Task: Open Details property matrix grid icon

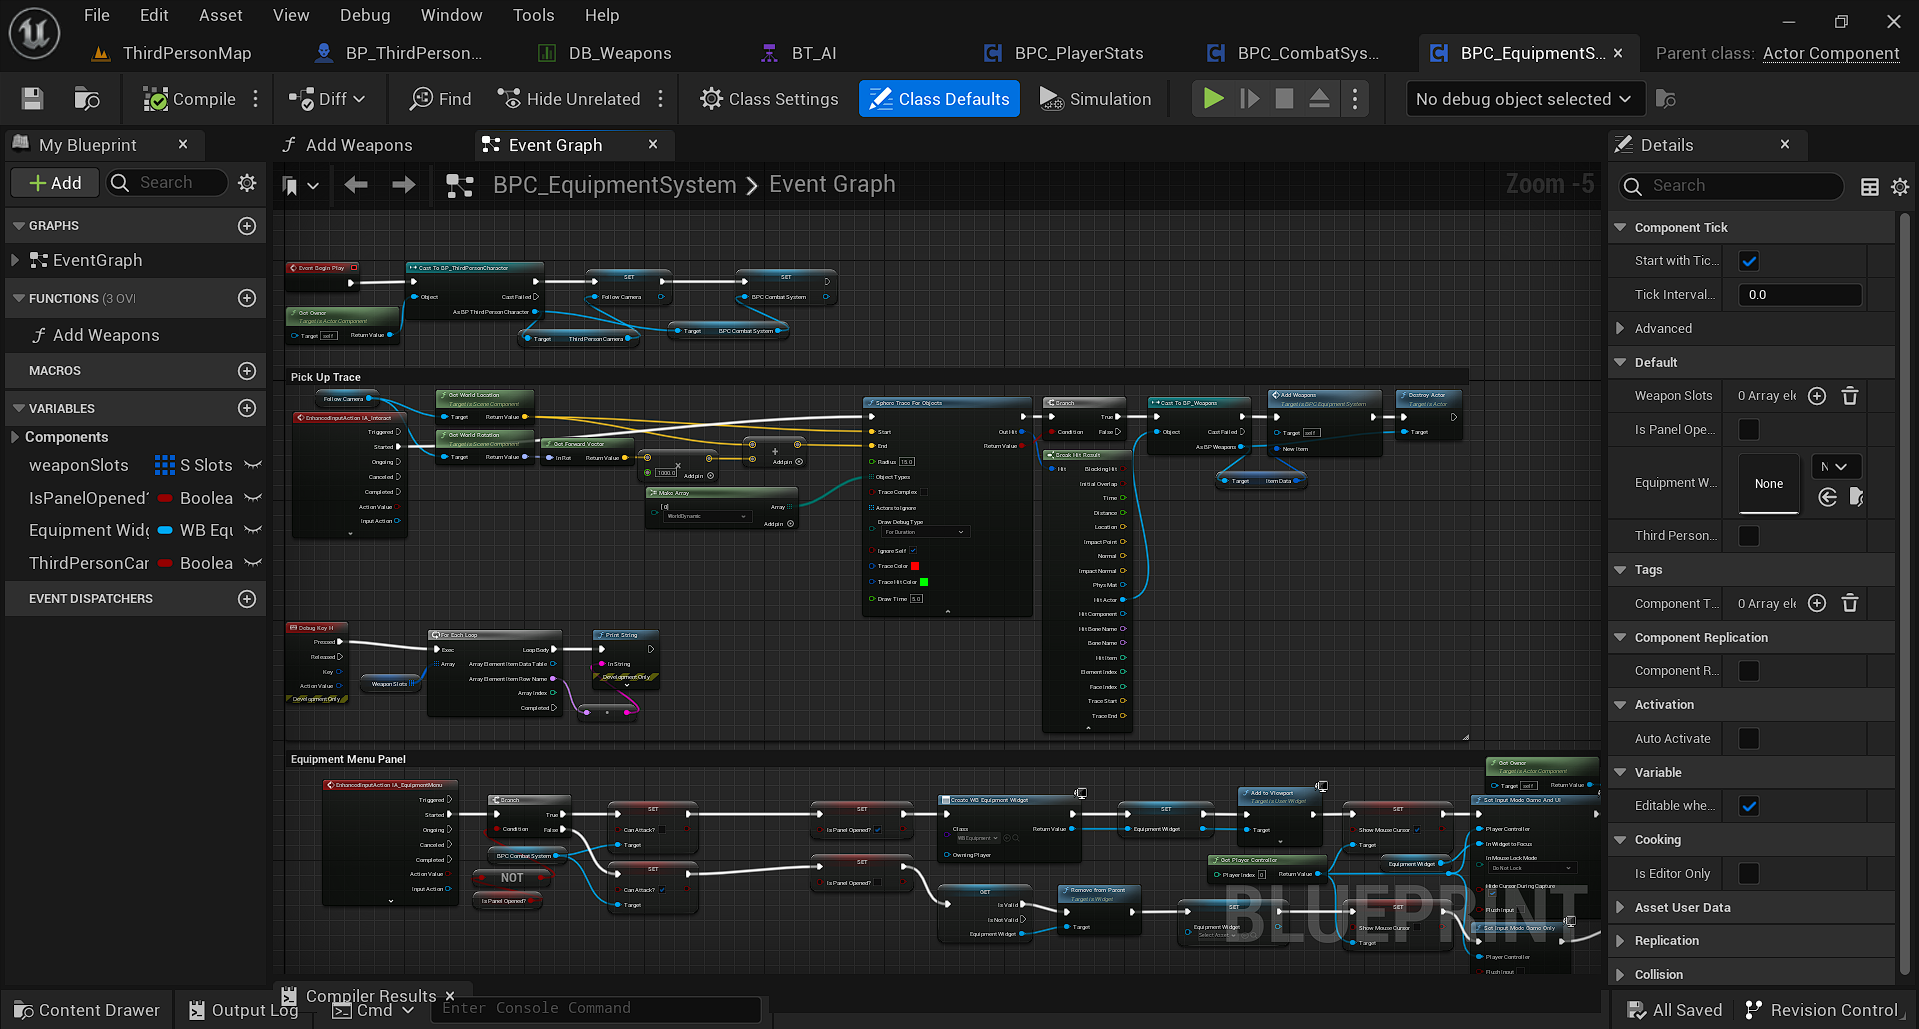Action: (x=1869, y=186)
